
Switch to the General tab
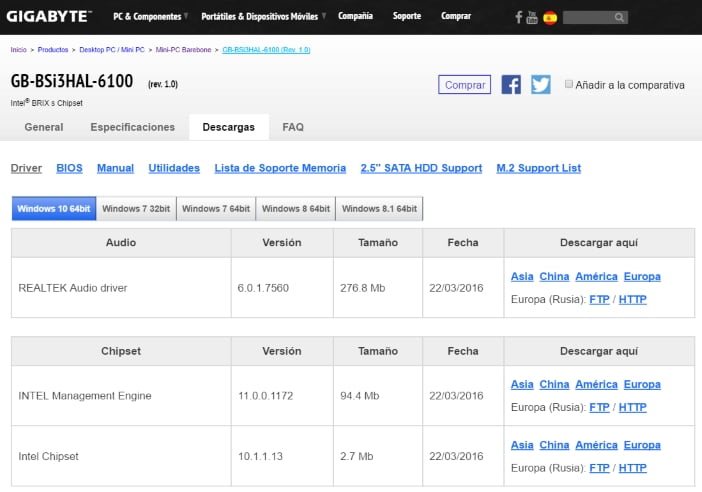click(x=44, y=127)
